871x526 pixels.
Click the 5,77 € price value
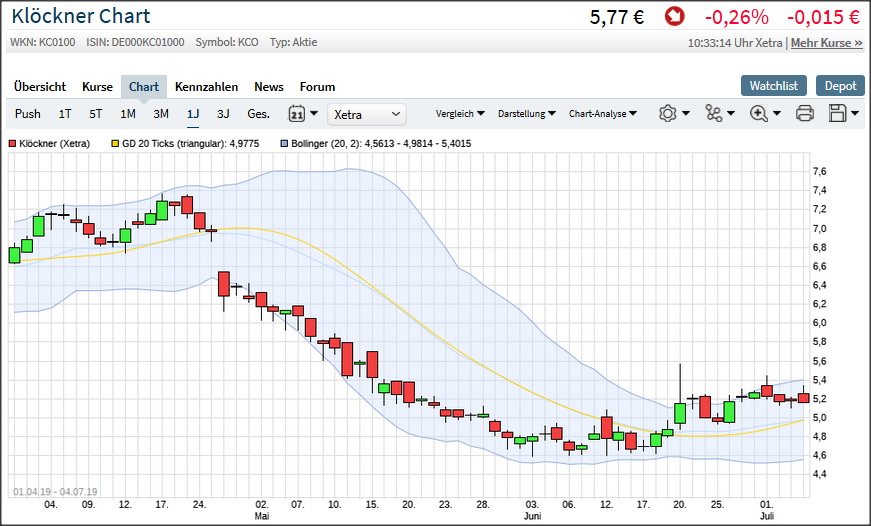617,17
